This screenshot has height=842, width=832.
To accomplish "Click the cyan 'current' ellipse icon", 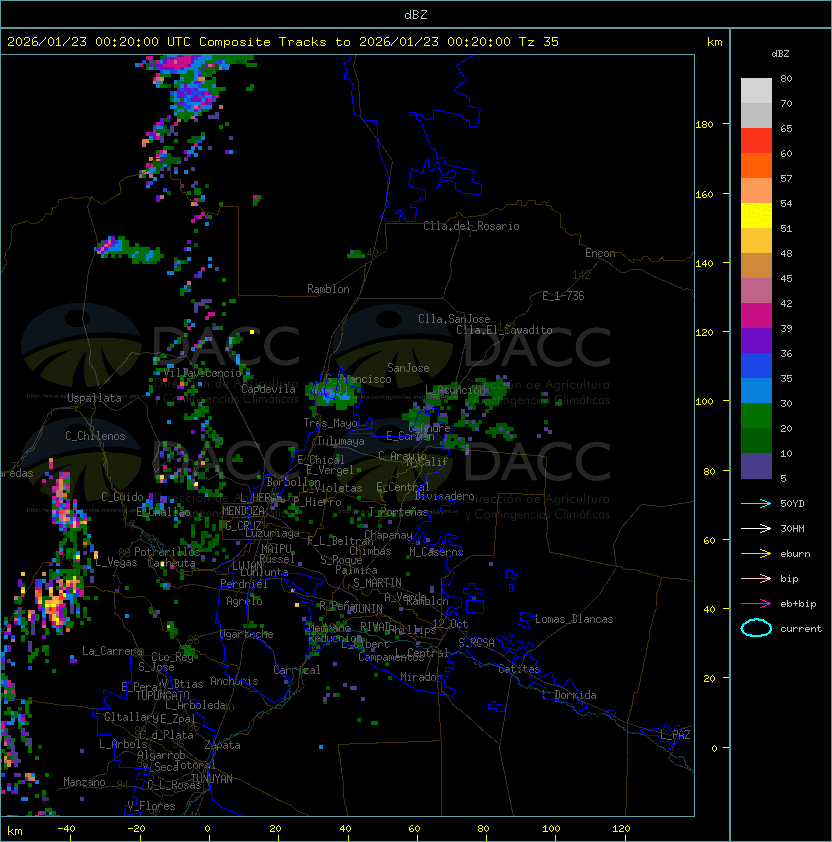I will (756, 628).
